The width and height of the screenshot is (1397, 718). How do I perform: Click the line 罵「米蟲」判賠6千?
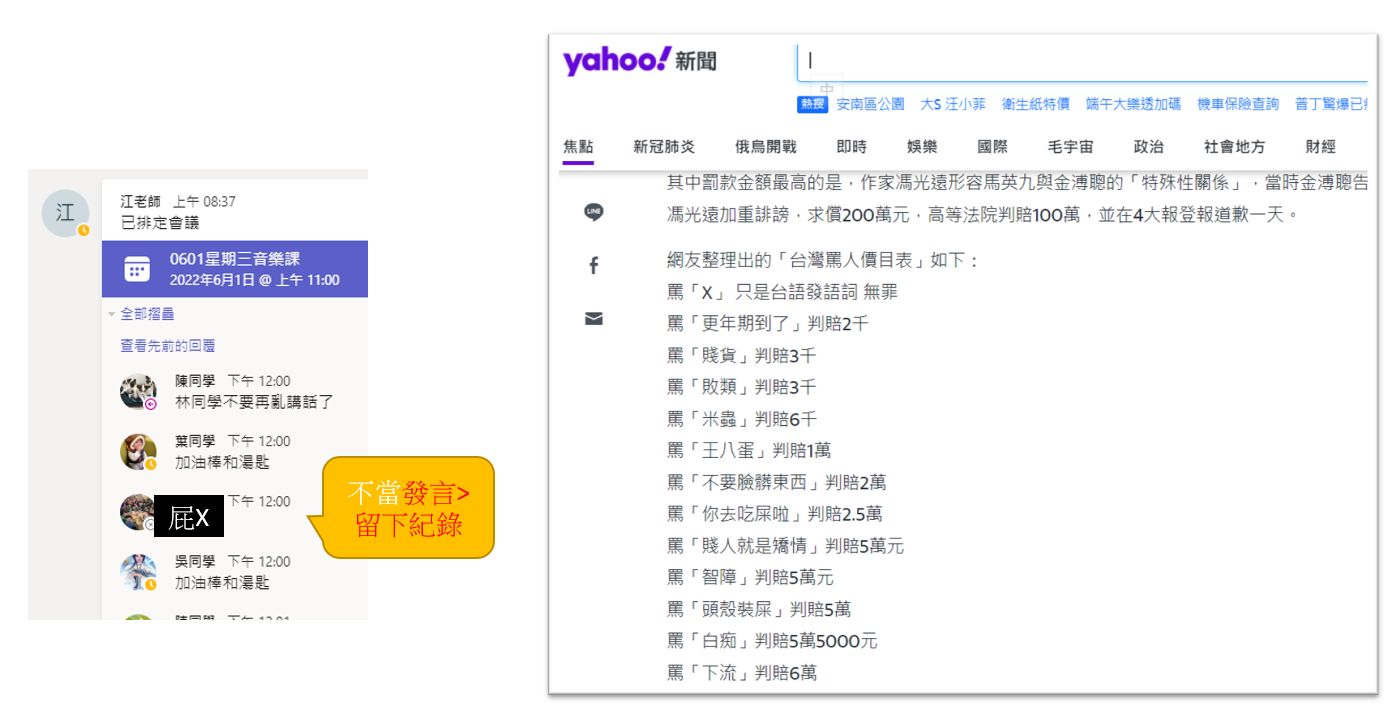point(742,419)
